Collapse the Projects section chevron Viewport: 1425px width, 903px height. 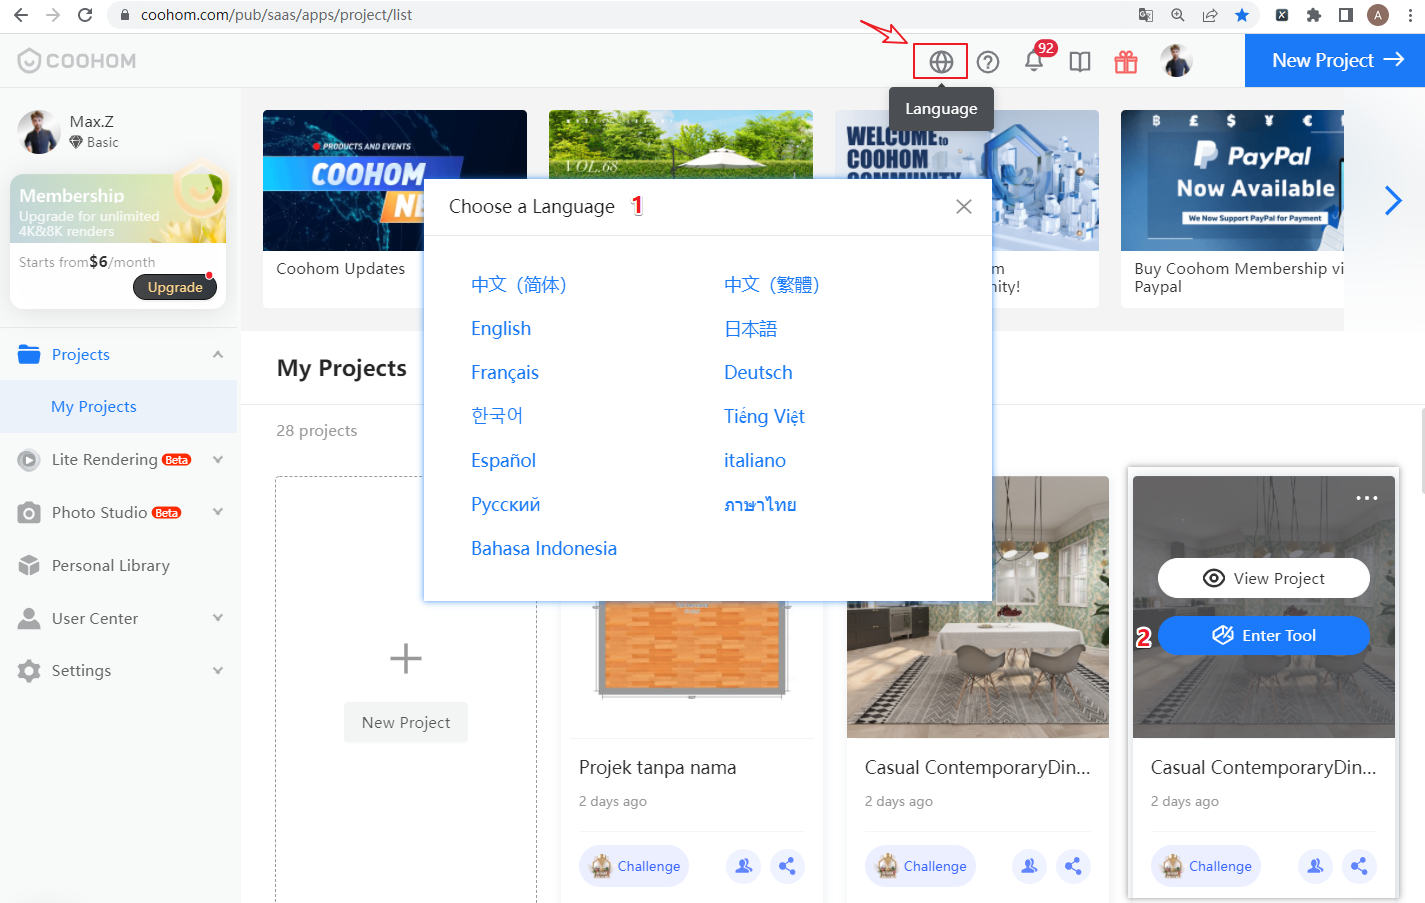[218, 355]
